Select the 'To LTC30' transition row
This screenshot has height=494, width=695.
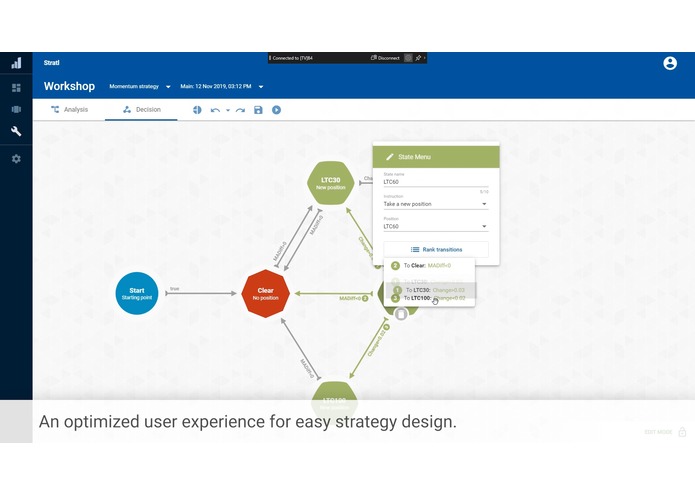click(431, 290)
